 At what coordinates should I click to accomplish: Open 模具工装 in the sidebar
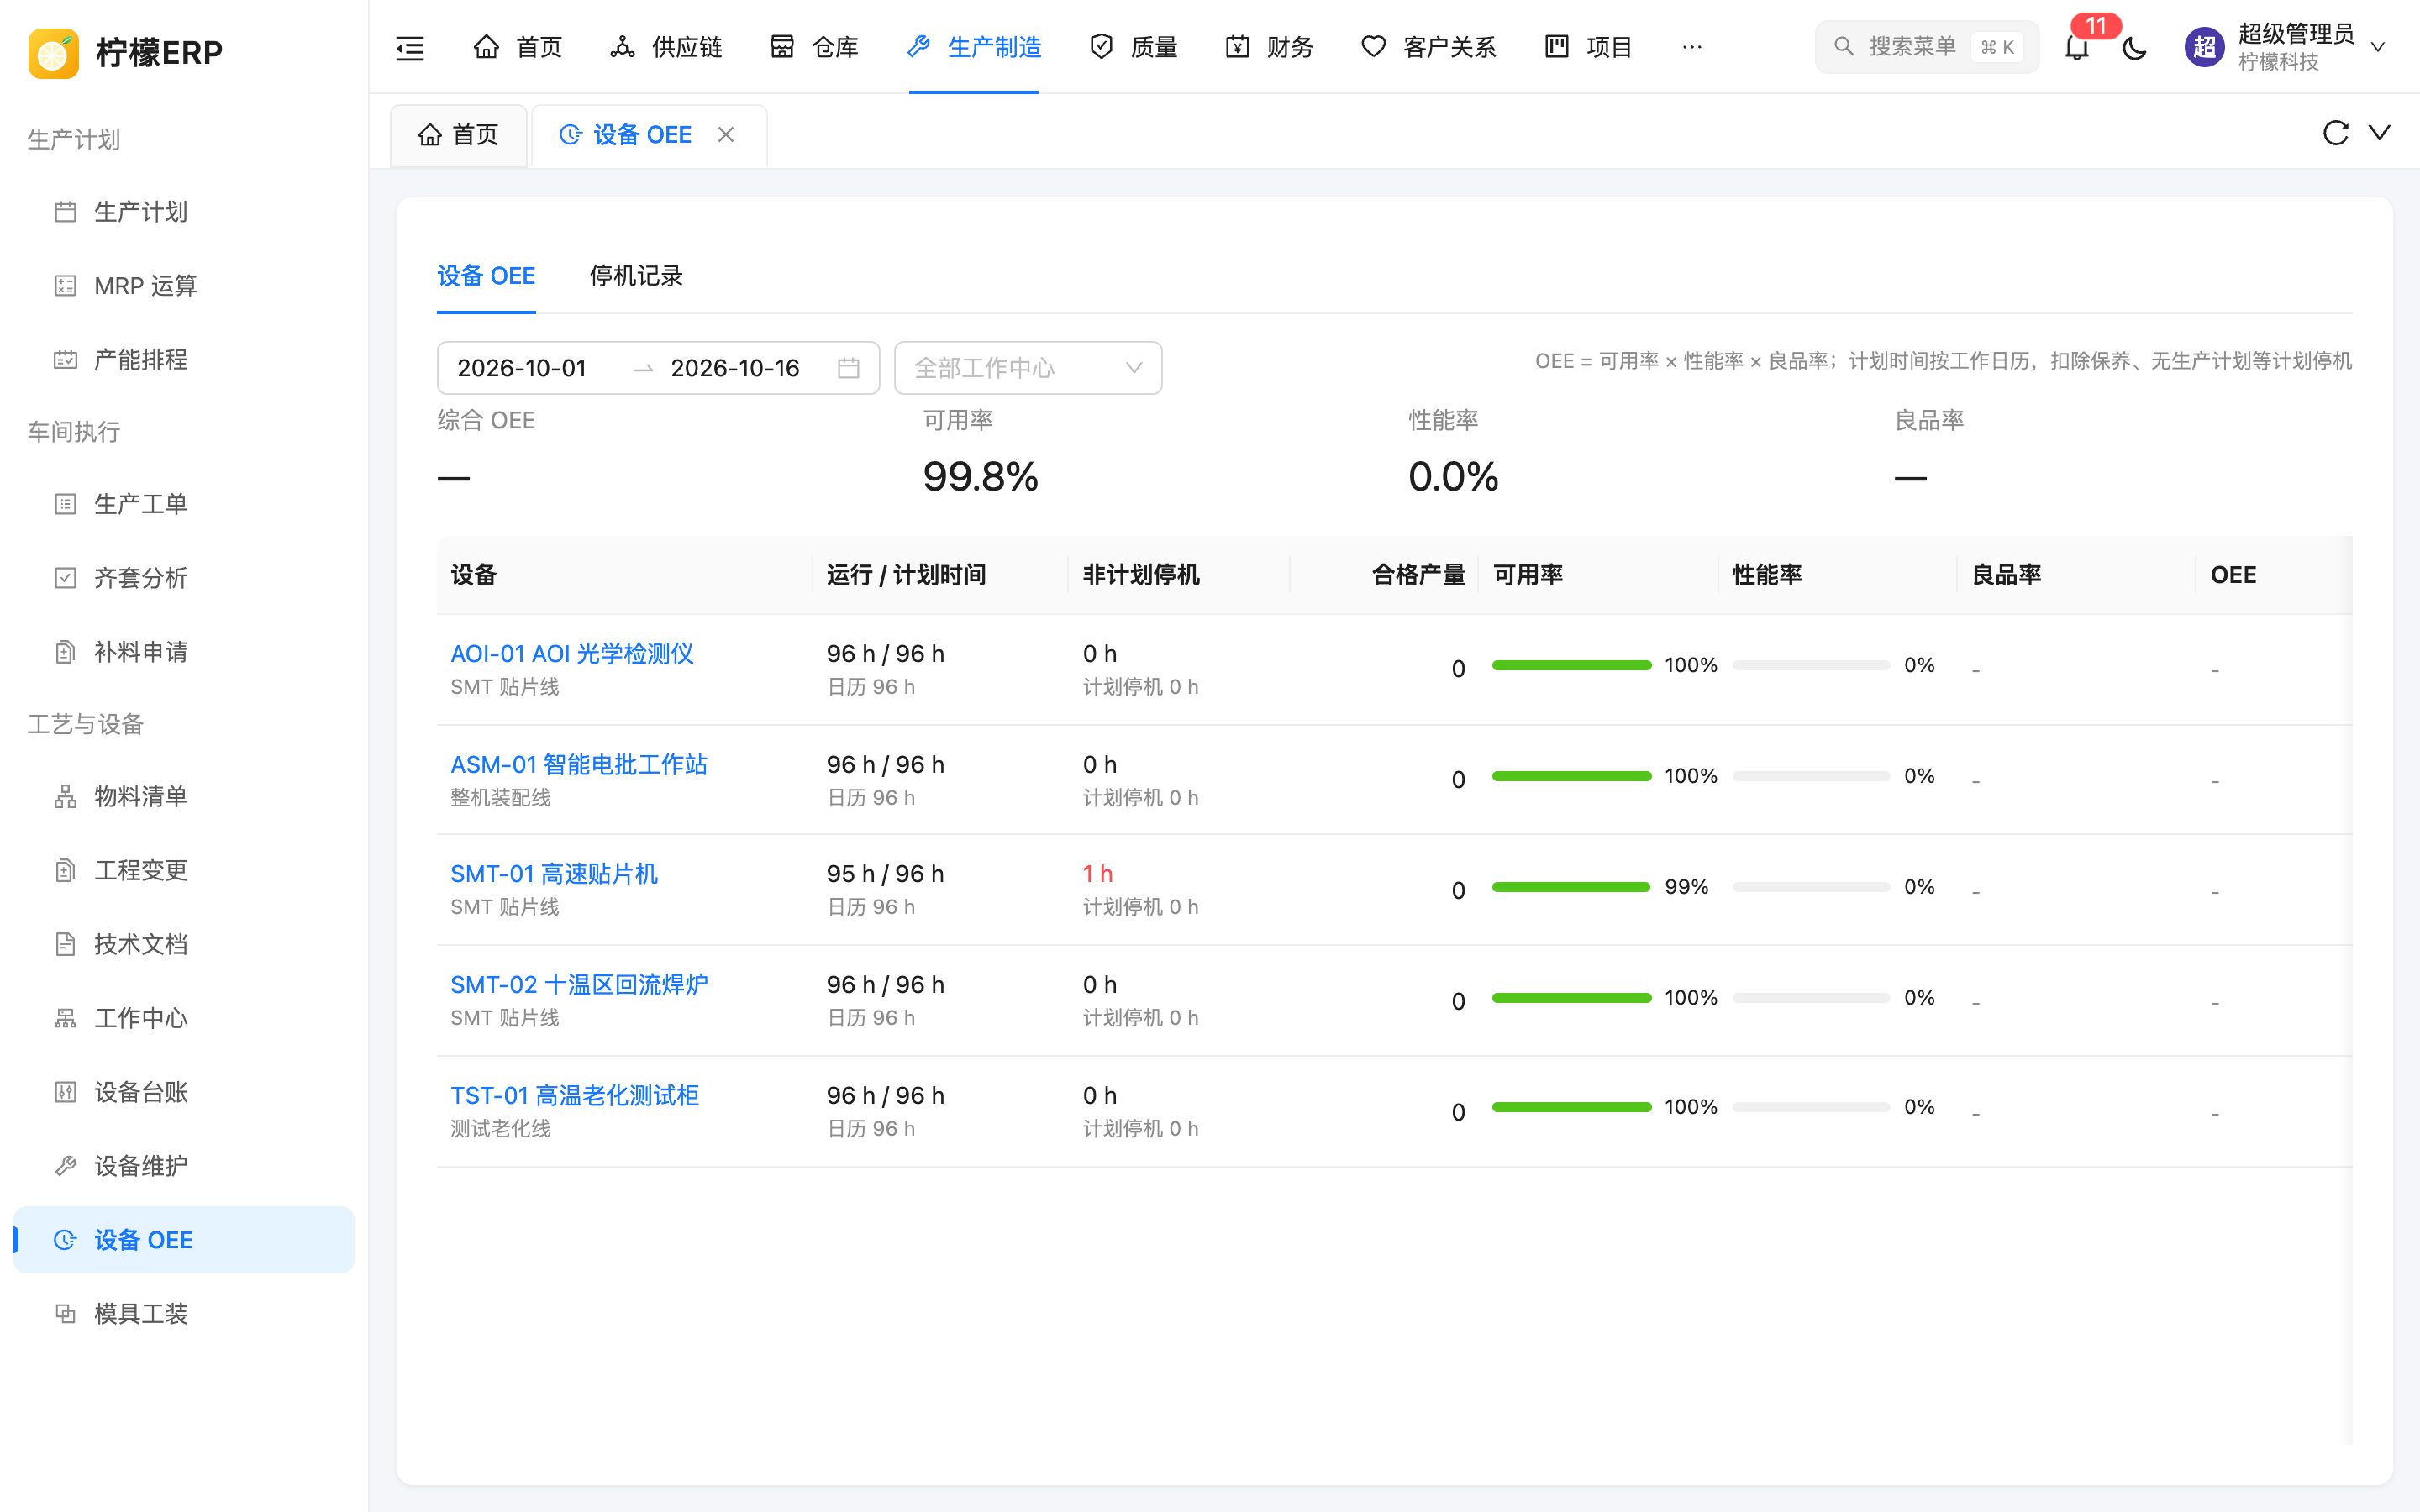184,1314
